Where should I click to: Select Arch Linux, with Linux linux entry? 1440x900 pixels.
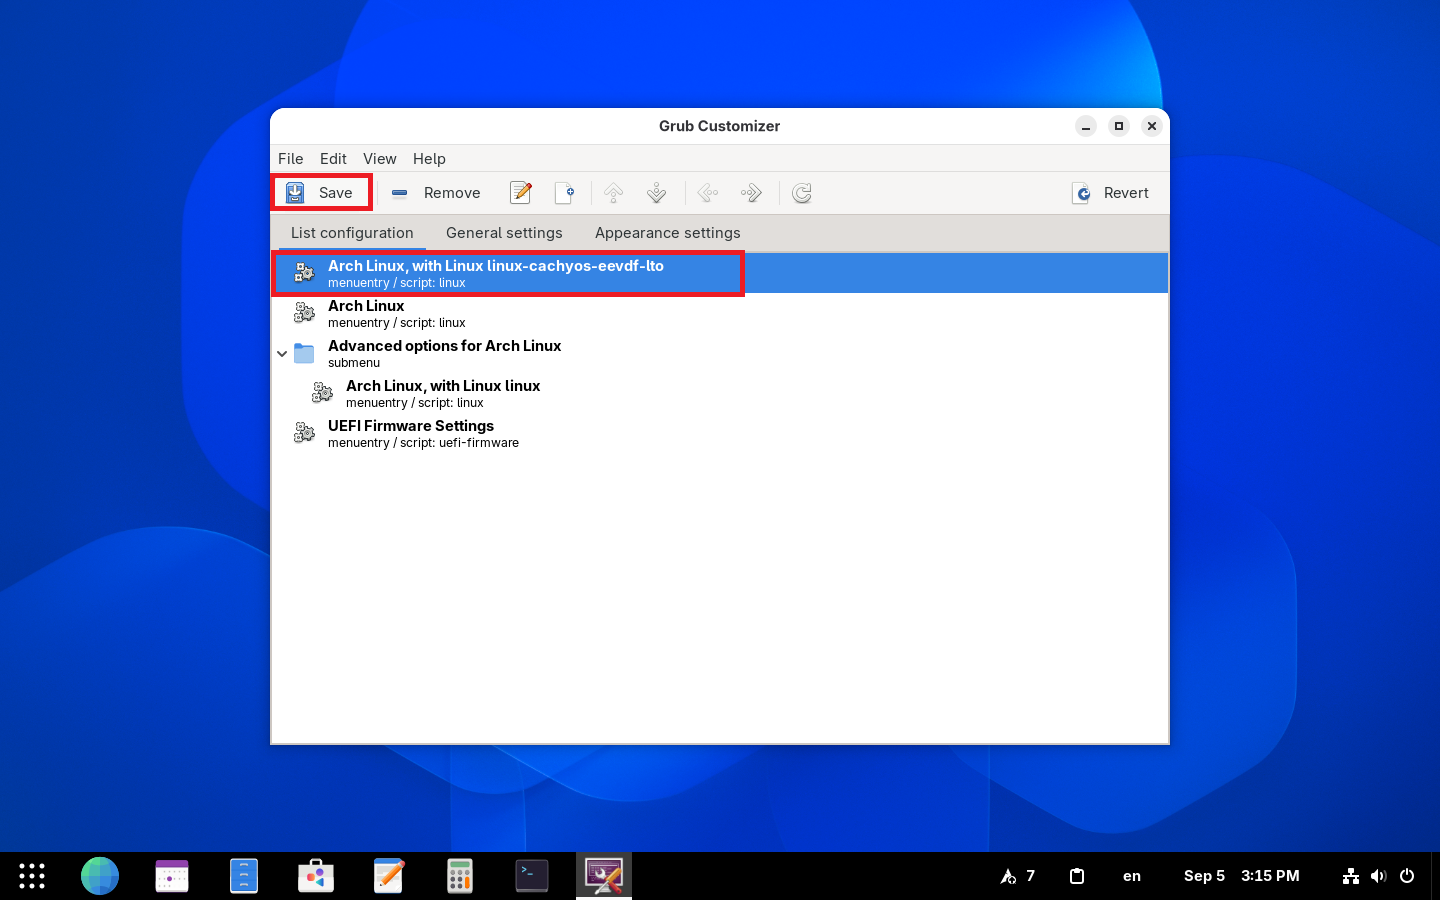coord(720,393)
